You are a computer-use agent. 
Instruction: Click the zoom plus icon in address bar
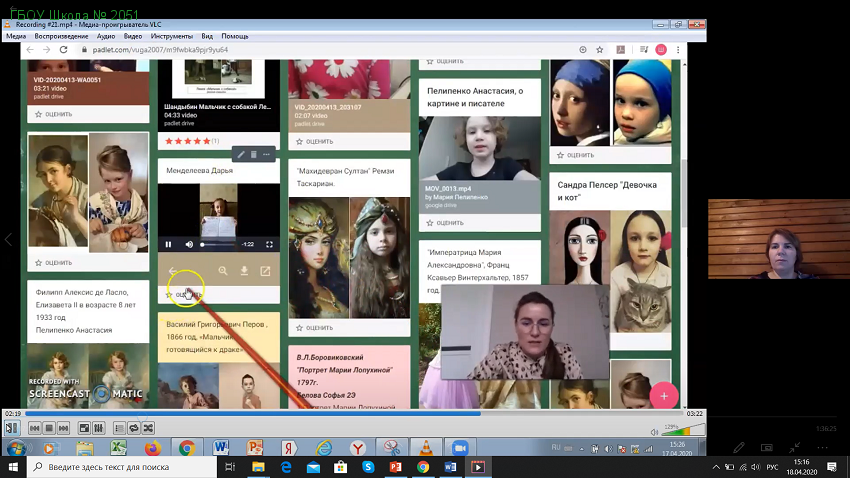pos(583,50)
